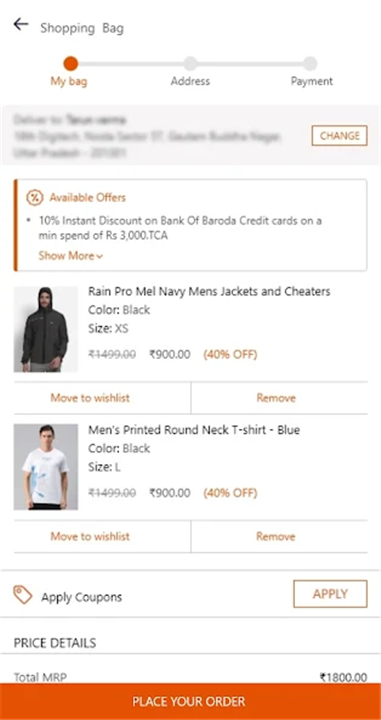Click the Show More chevron arrow
The image size is (381, 720).
click(100, 257)
